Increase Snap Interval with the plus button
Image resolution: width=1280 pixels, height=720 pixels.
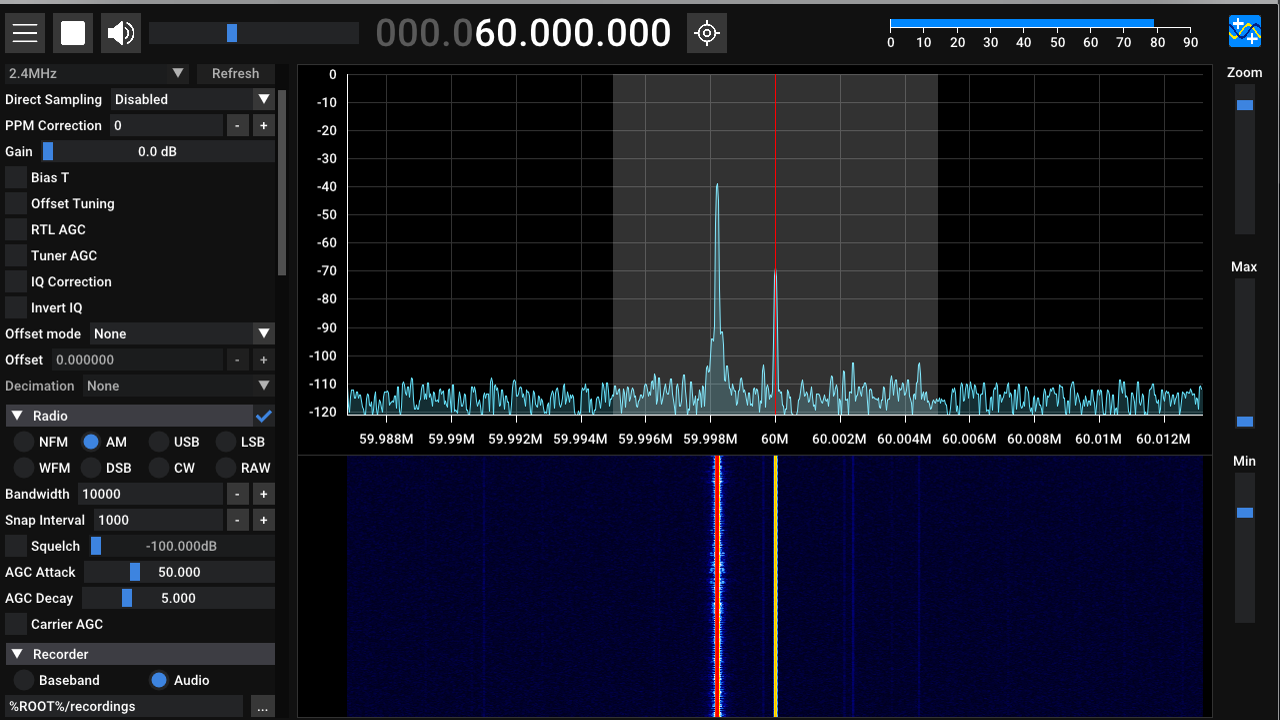tap(263, 519)
